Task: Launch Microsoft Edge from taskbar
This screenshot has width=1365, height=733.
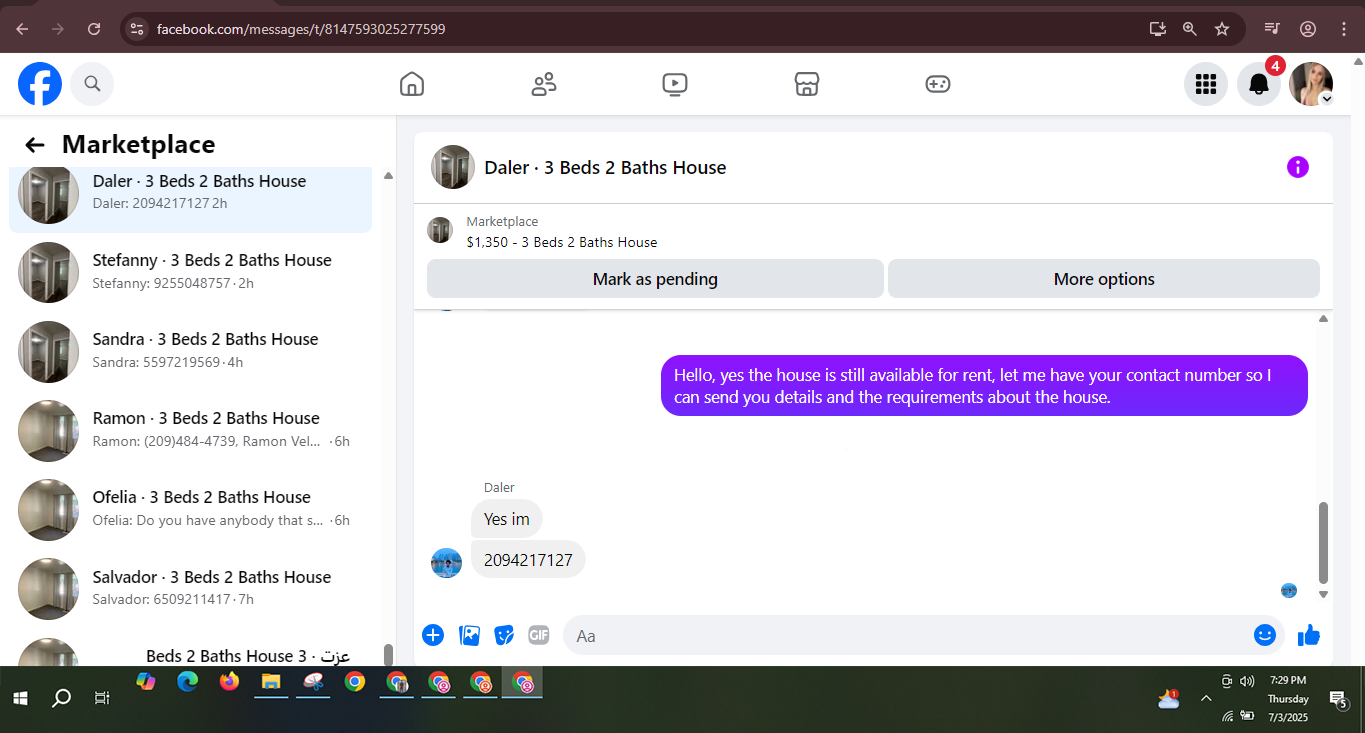Action: click(187, 682)
